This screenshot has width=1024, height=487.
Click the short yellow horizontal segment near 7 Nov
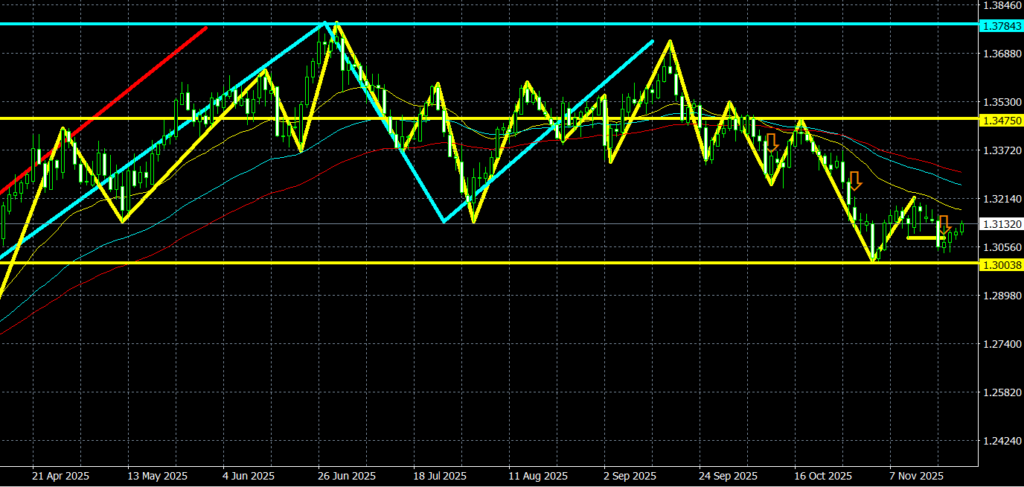(922, 238)
